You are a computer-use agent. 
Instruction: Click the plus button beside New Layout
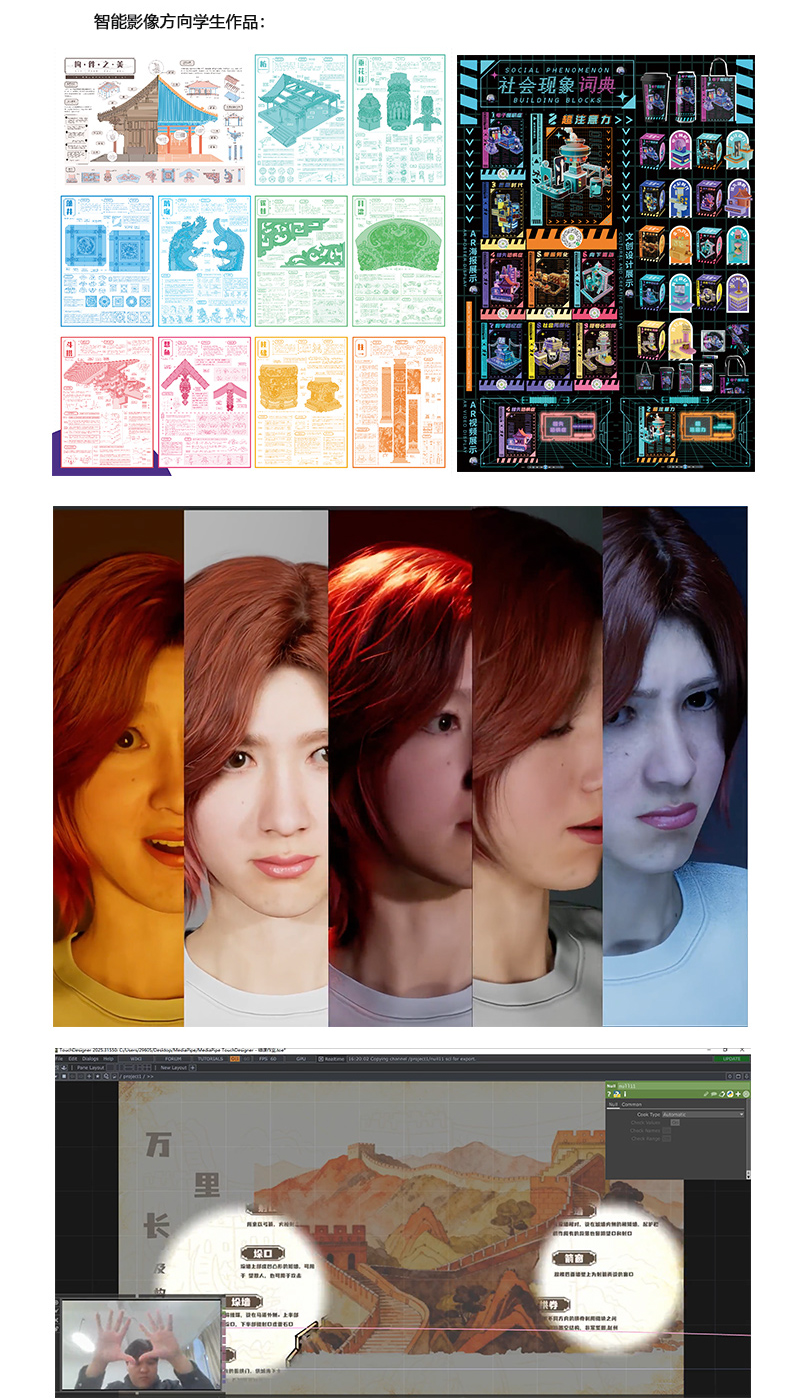[x=194, y=1068]
